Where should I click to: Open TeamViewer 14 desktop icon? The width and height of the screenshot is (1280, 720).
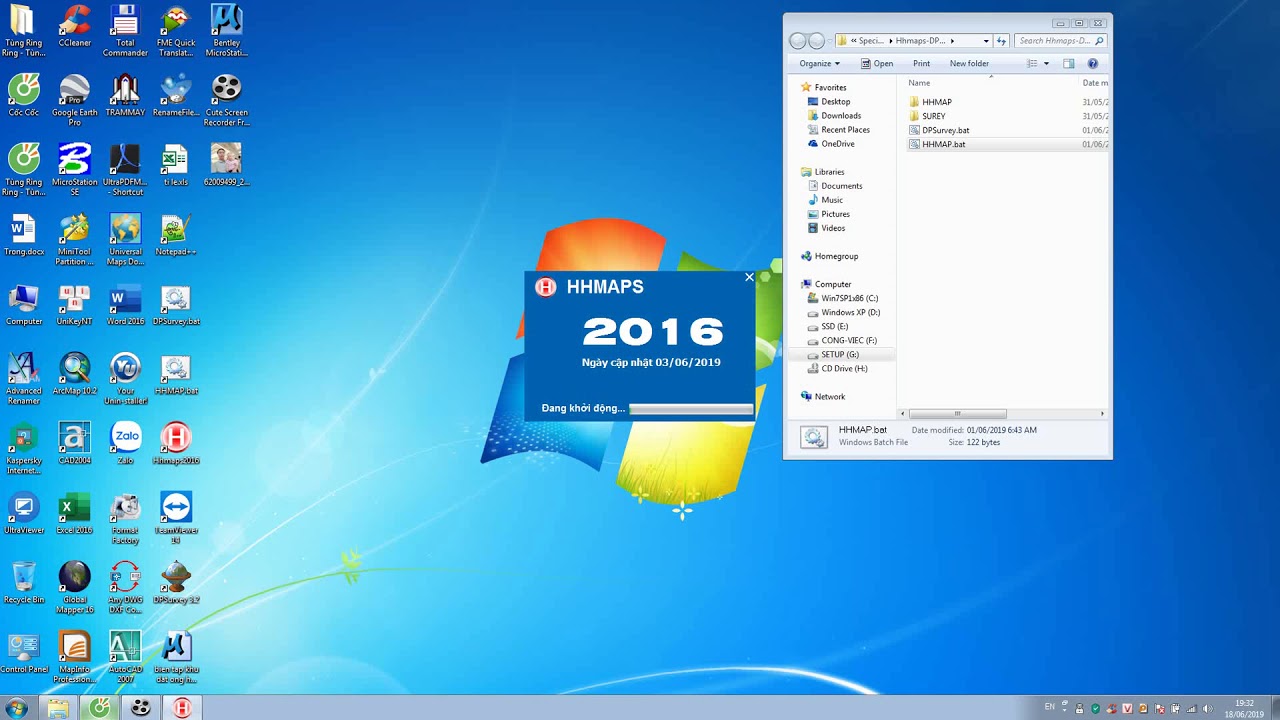(176, 517)
